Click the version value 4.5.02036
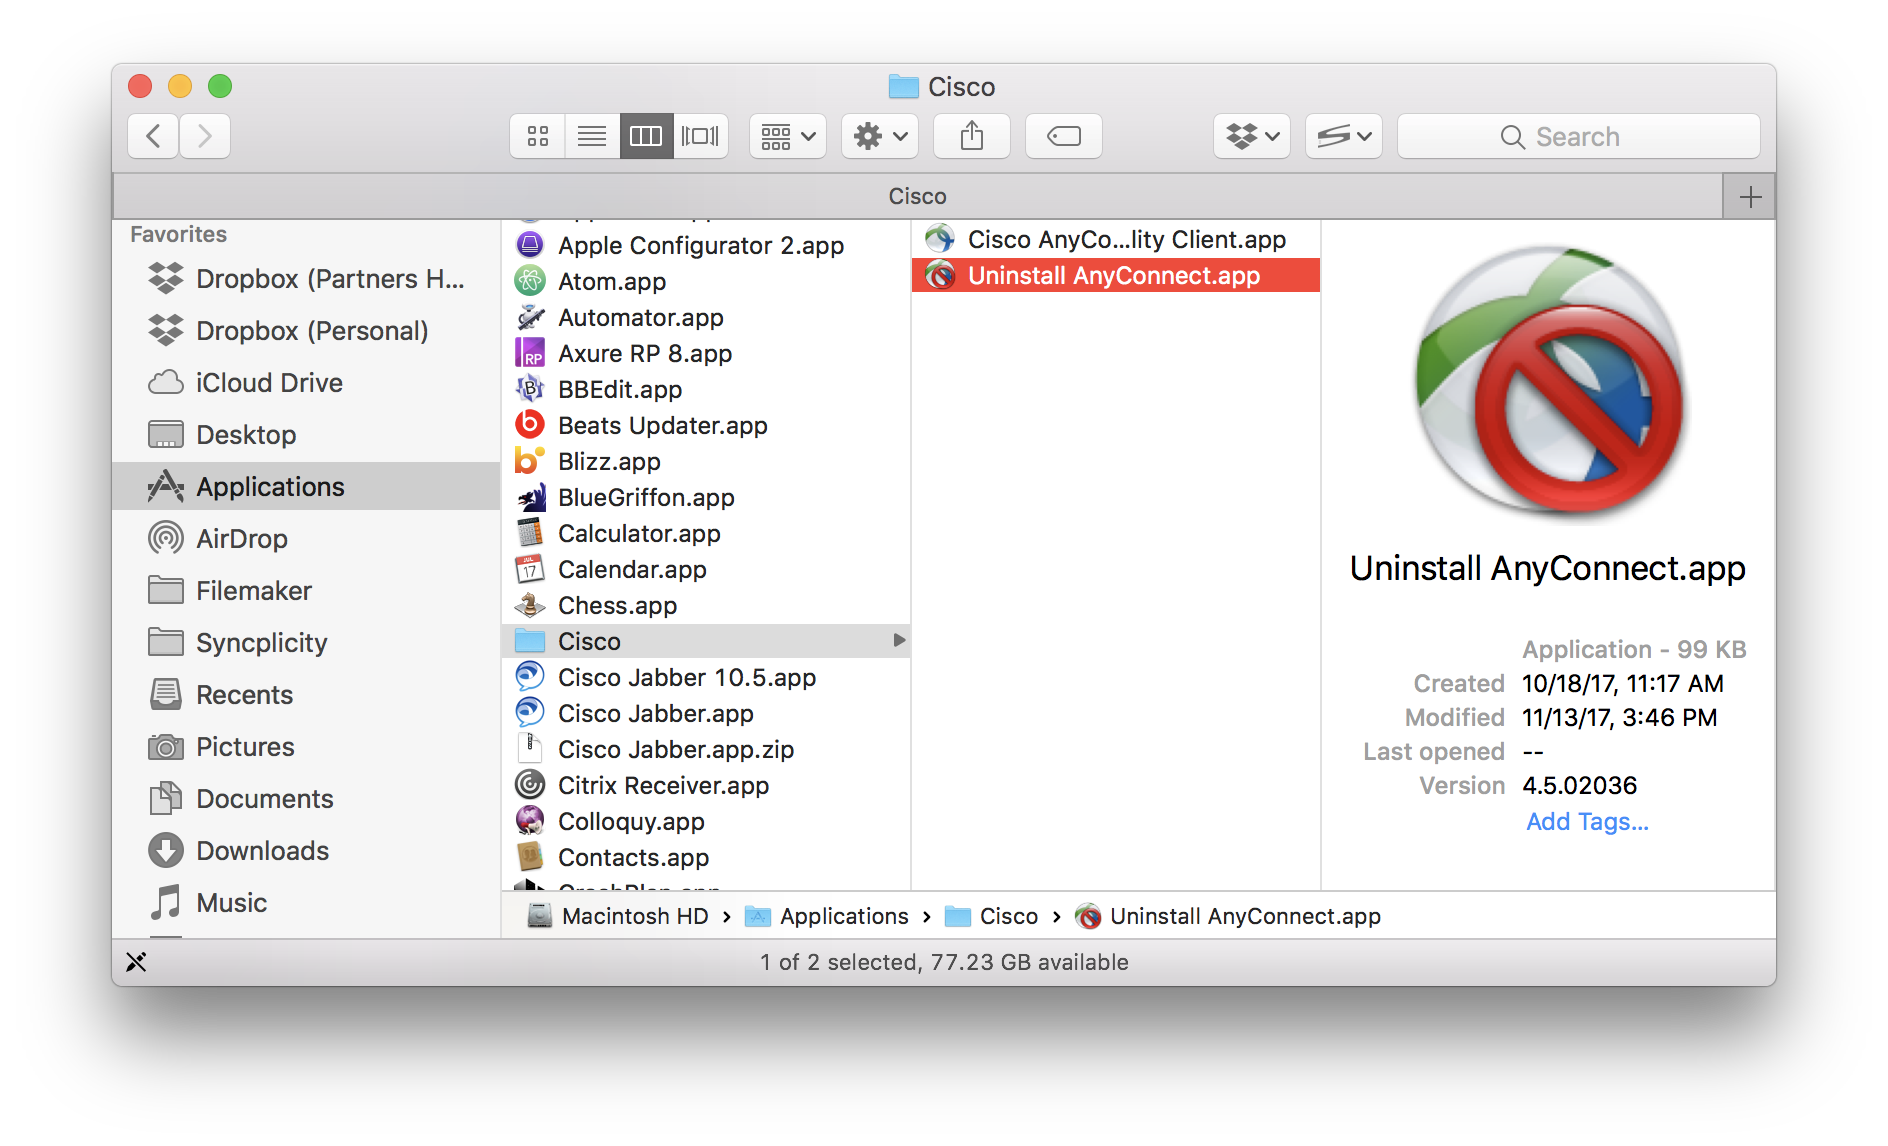1888x1146 pixels. (1579, 786)
